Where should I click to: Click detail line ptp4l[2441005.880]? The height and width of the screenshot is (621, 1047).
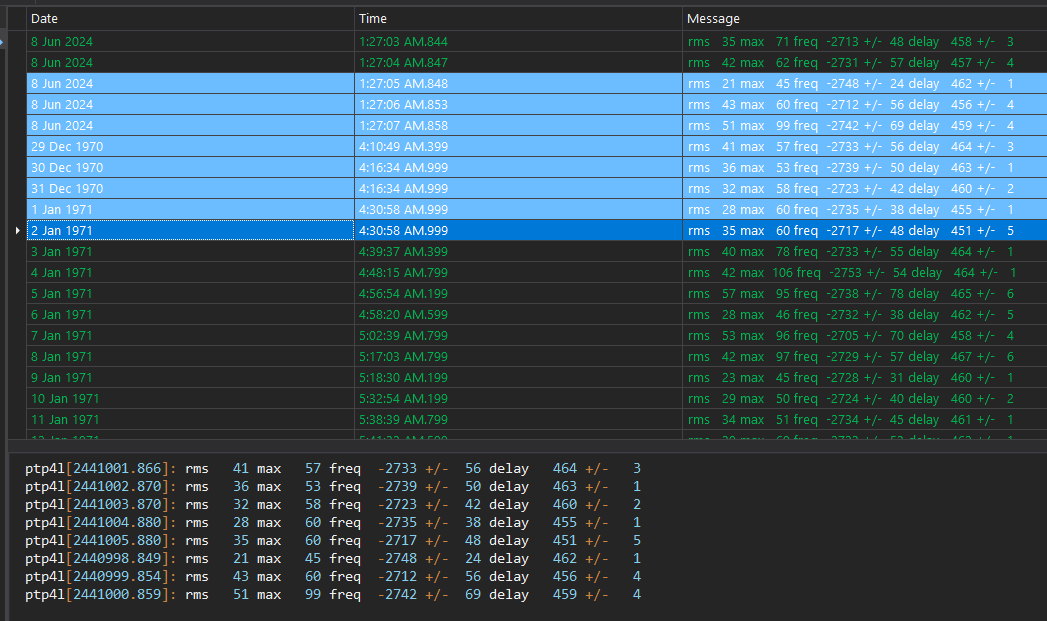click(333, 541)
